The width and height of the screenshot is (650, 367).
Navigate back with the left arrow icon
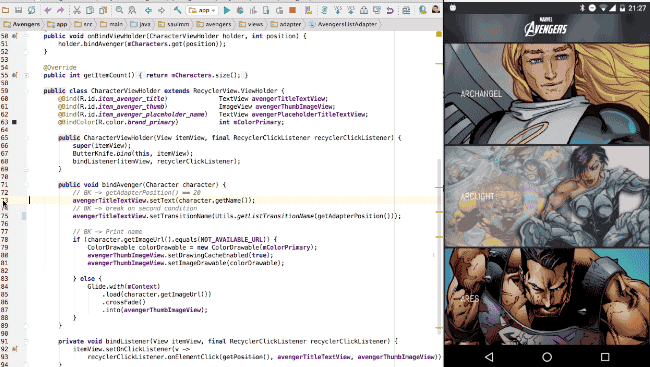148,10
